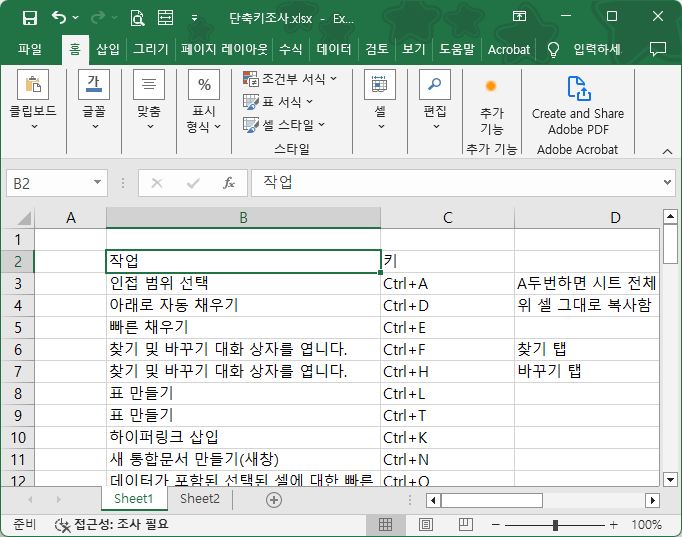Image resolution: width=682 pixels, height=537 pixels.
Task: Save the workbook with the disk icon
Action: (x=30, y=18)
